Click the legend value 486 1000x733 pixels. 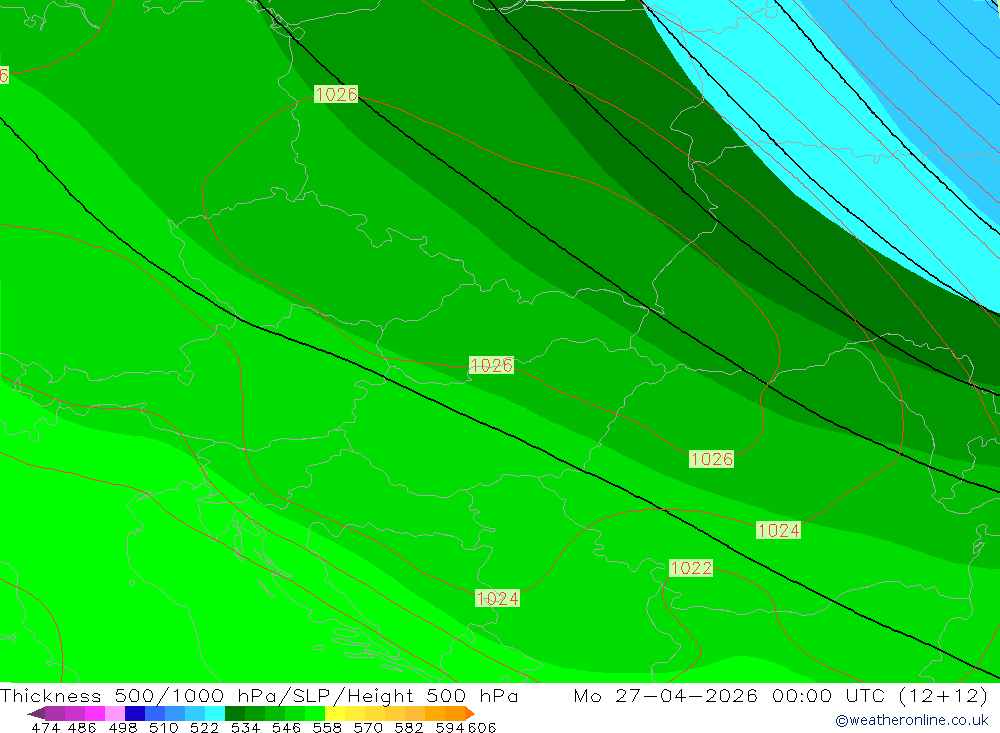[82, 727]
